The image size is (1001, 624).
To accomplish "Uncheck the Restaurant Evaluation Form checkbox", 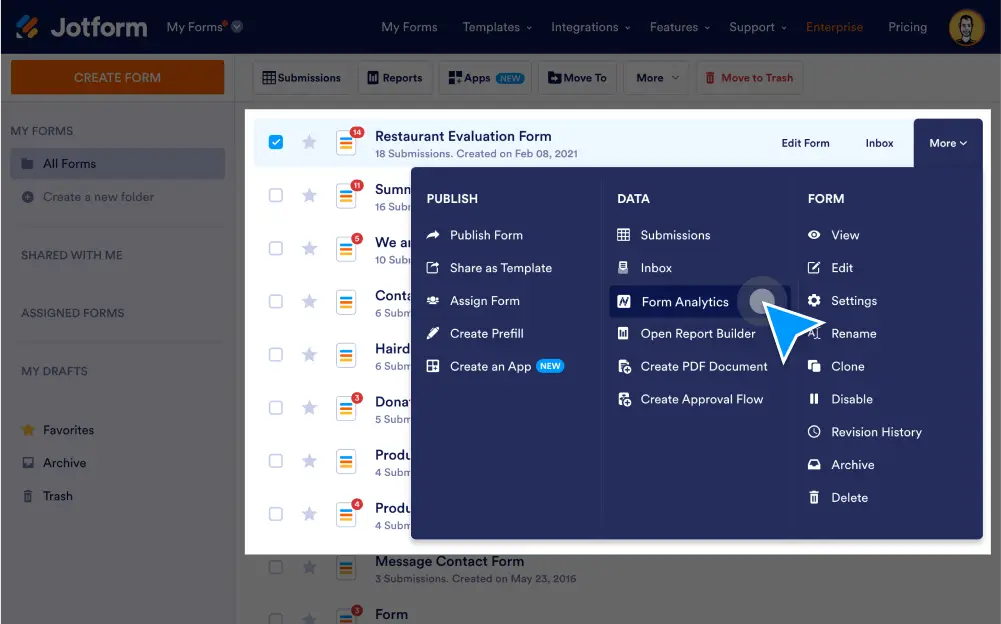I will 276,143.
